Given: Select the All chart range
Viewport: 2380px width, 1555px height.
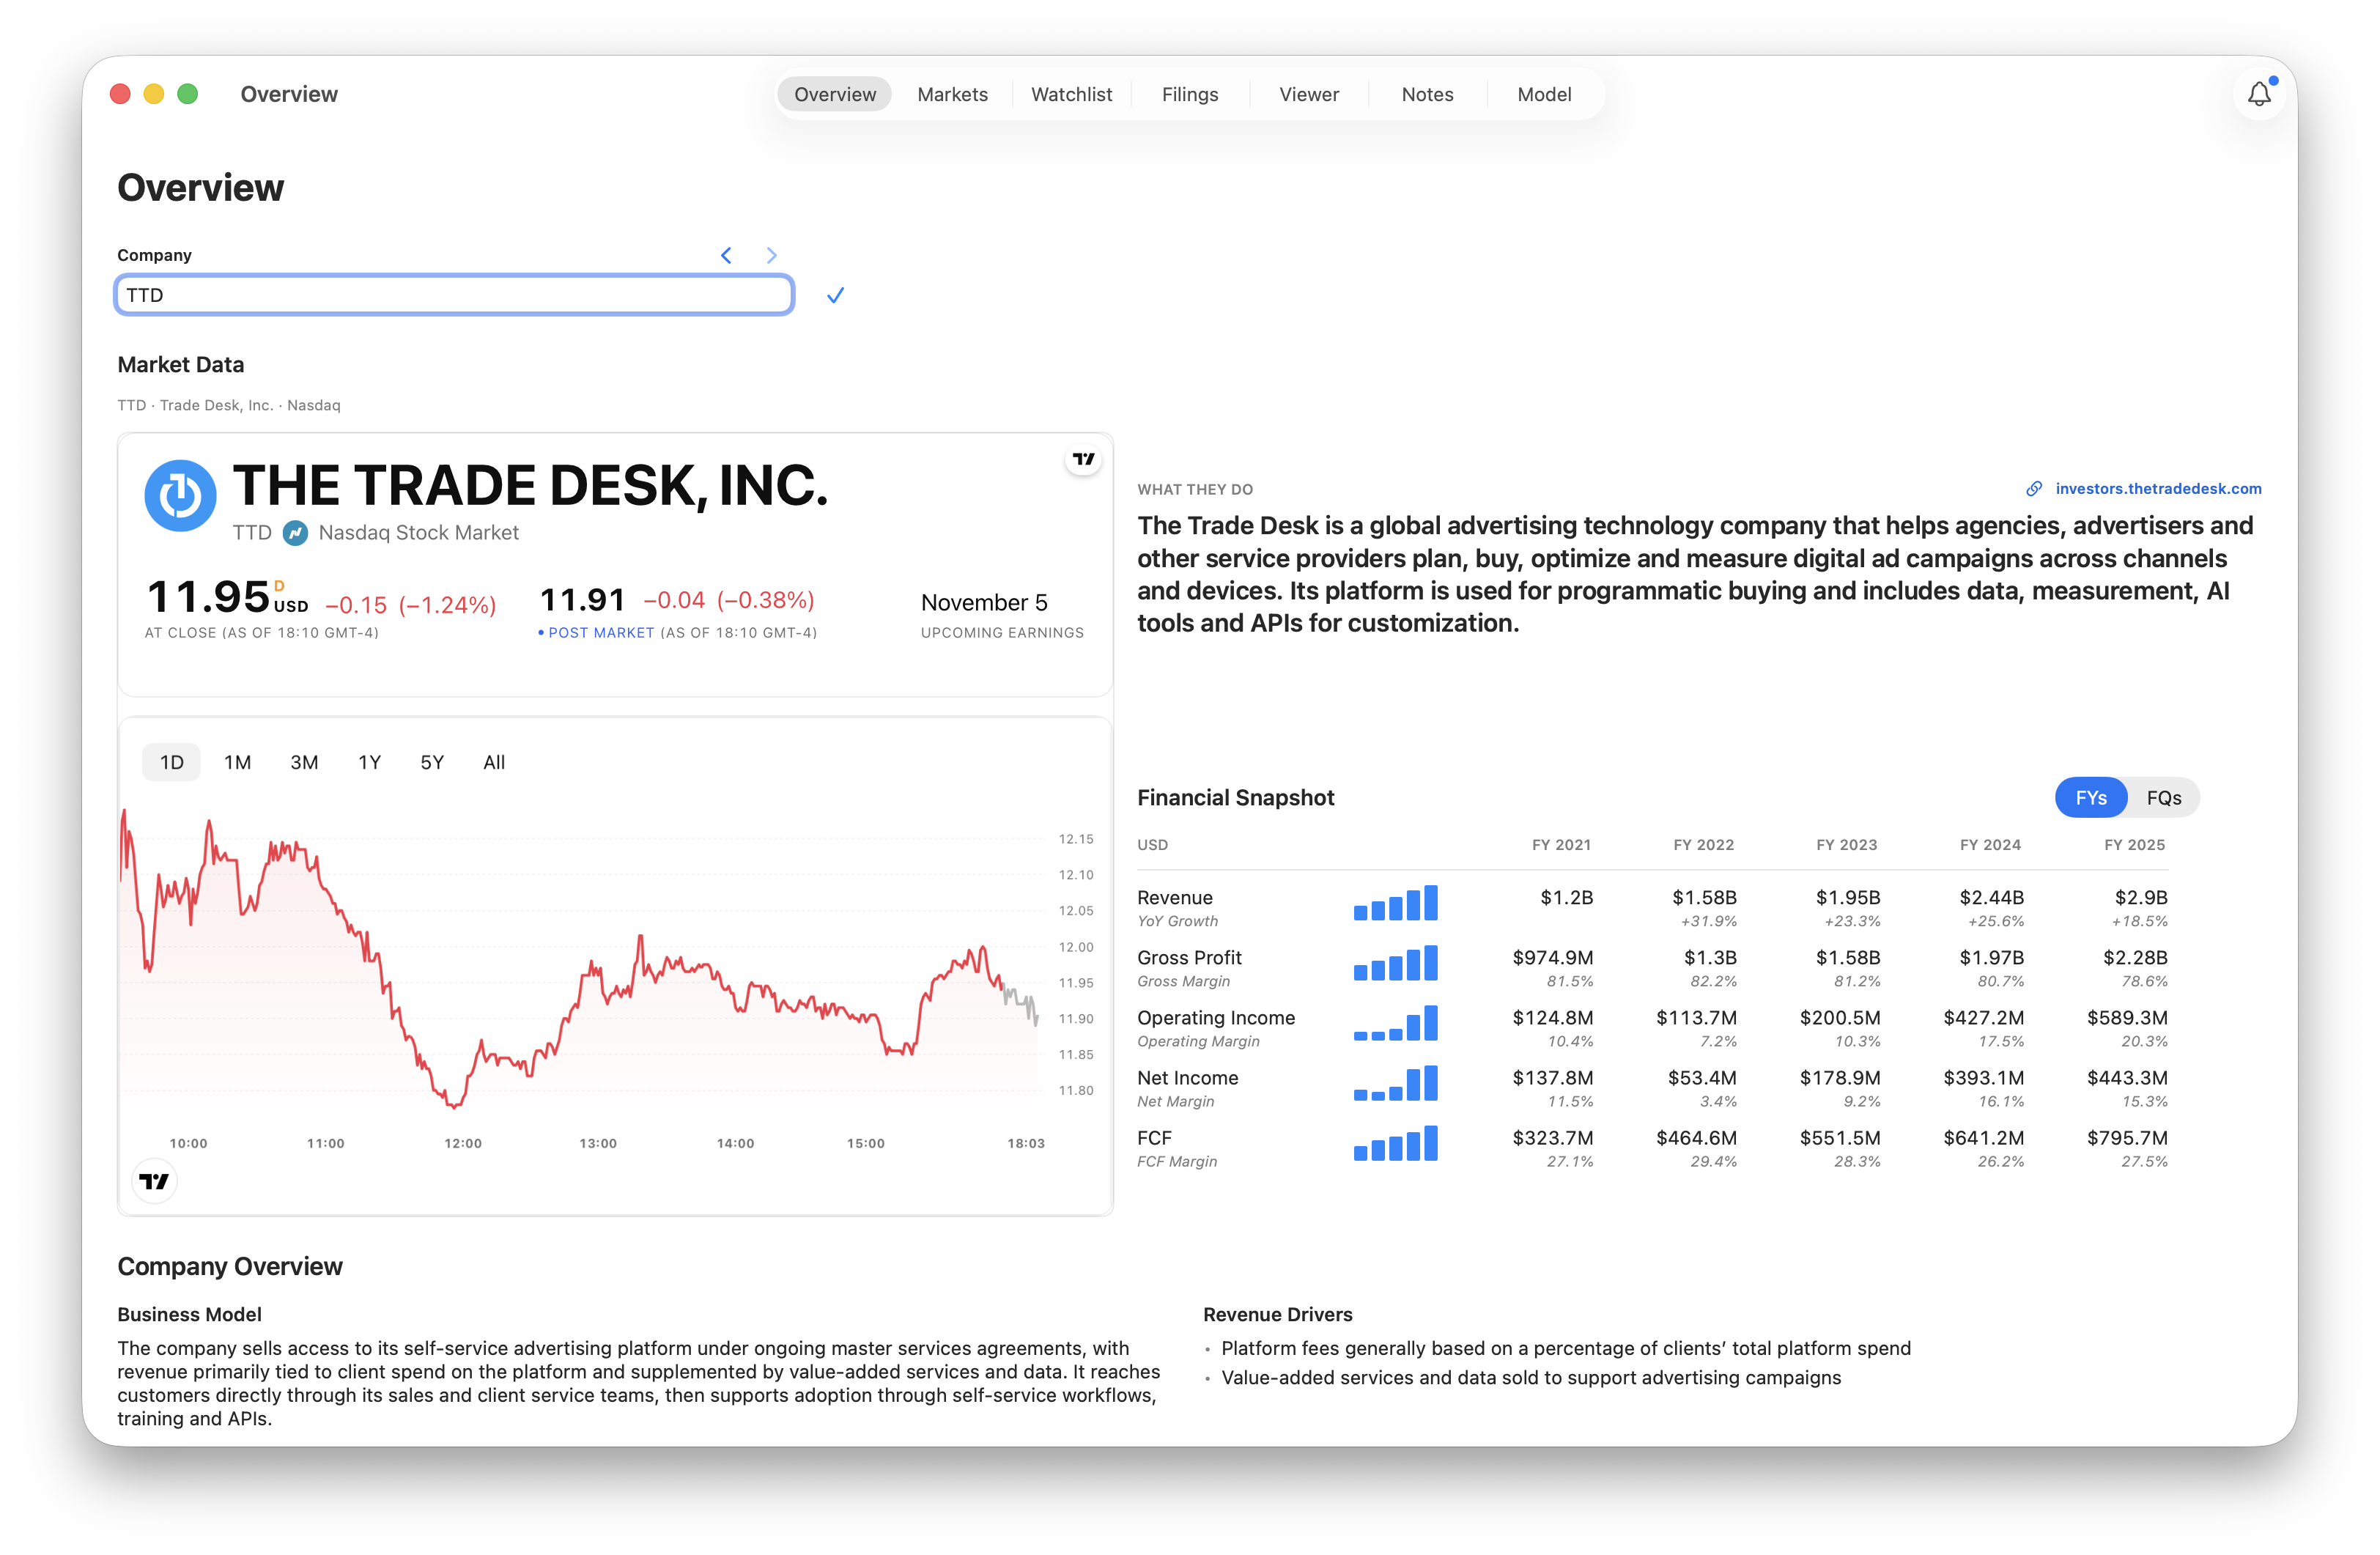Looking at the screenshot, I should (x=494, y=762).
